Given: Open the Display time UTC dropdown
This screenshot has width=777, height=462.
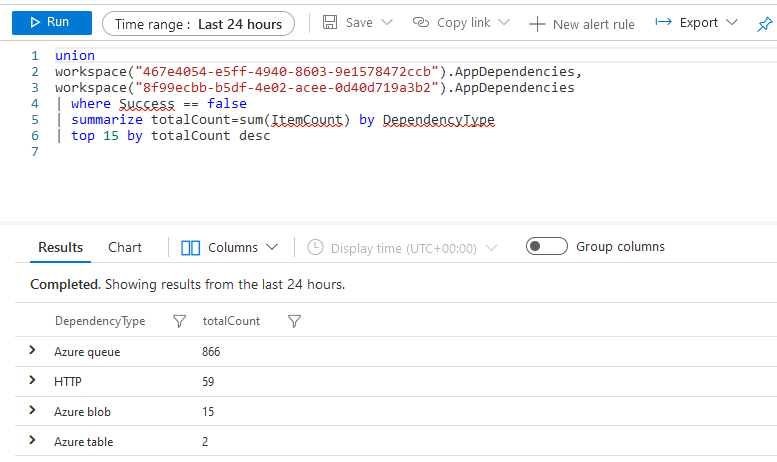Looking at the screenshot, I should (x=403, y=247).
